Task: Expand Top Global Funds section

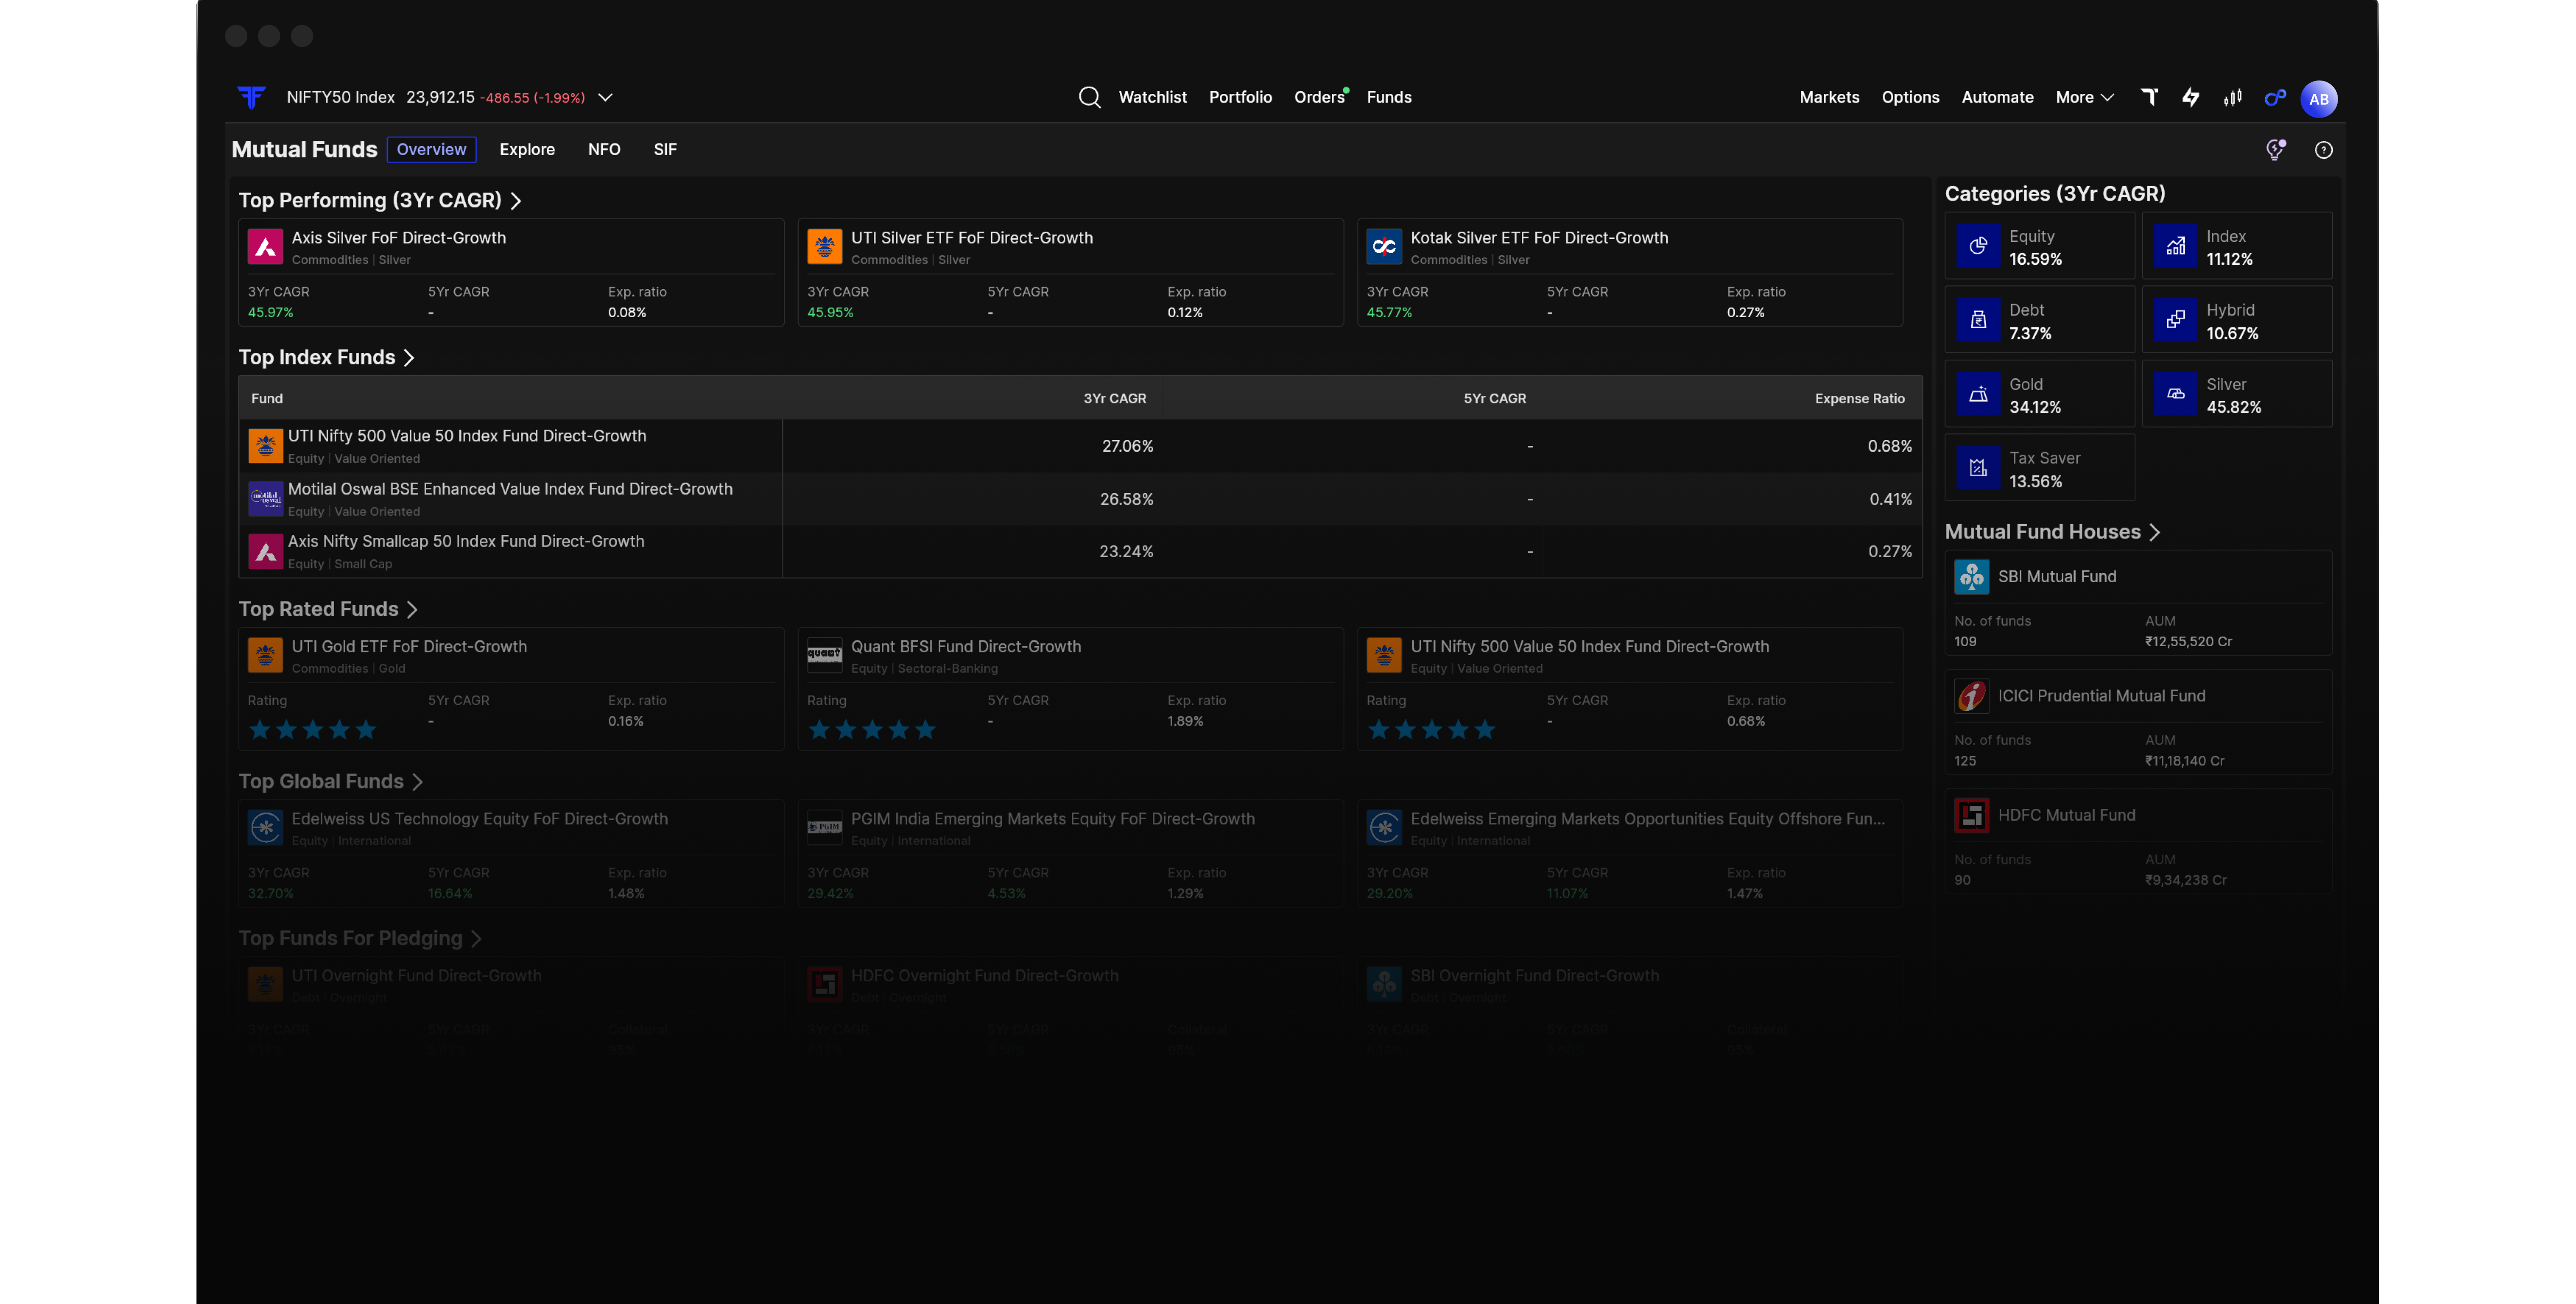Action: [418, 782]
